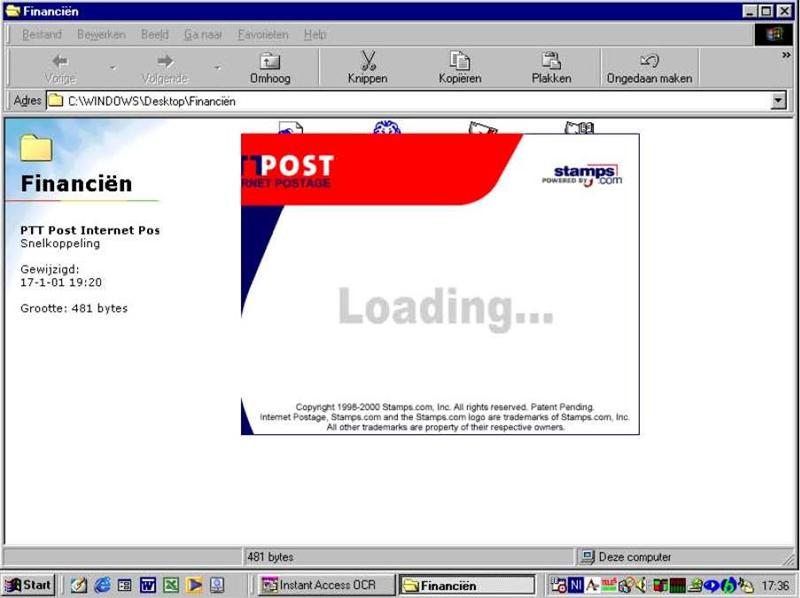Viewport: 800px width, 598px height.
Task: Open the speaker volume tray icon
Action: [x=641, y=585]
